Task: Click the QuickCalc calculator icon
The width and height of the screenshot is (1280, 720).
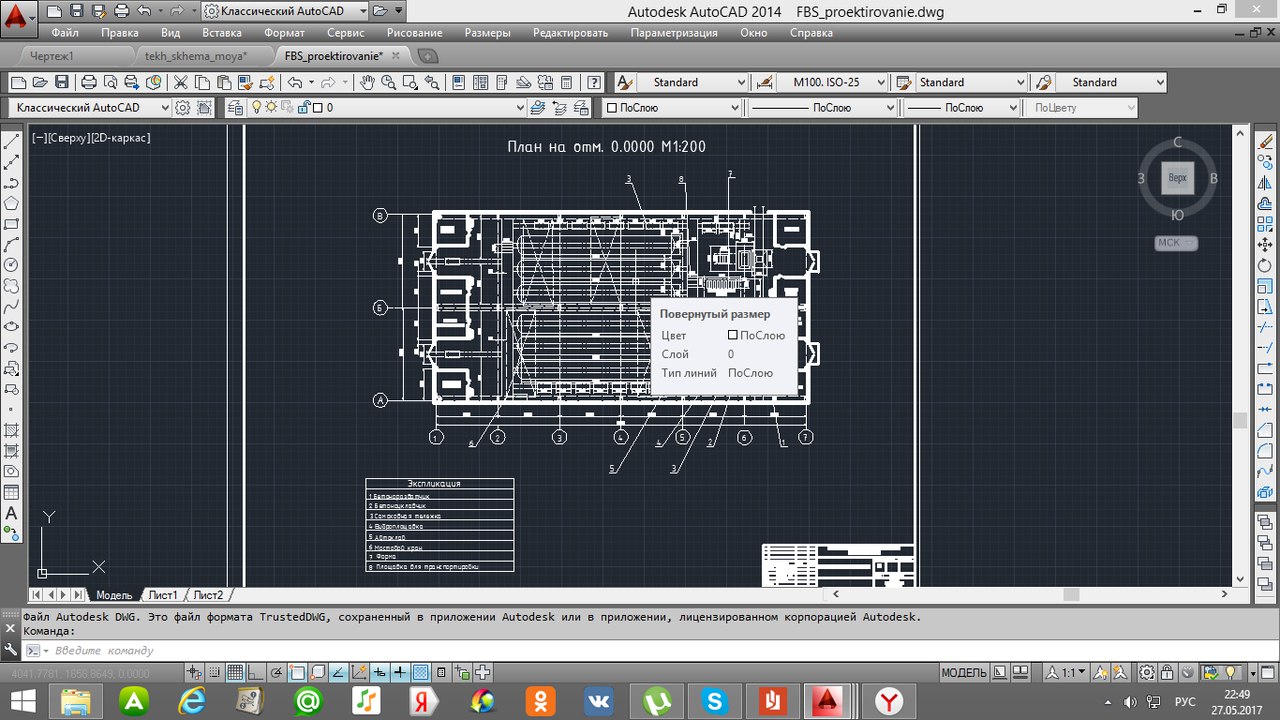Action: click(566, 82)
